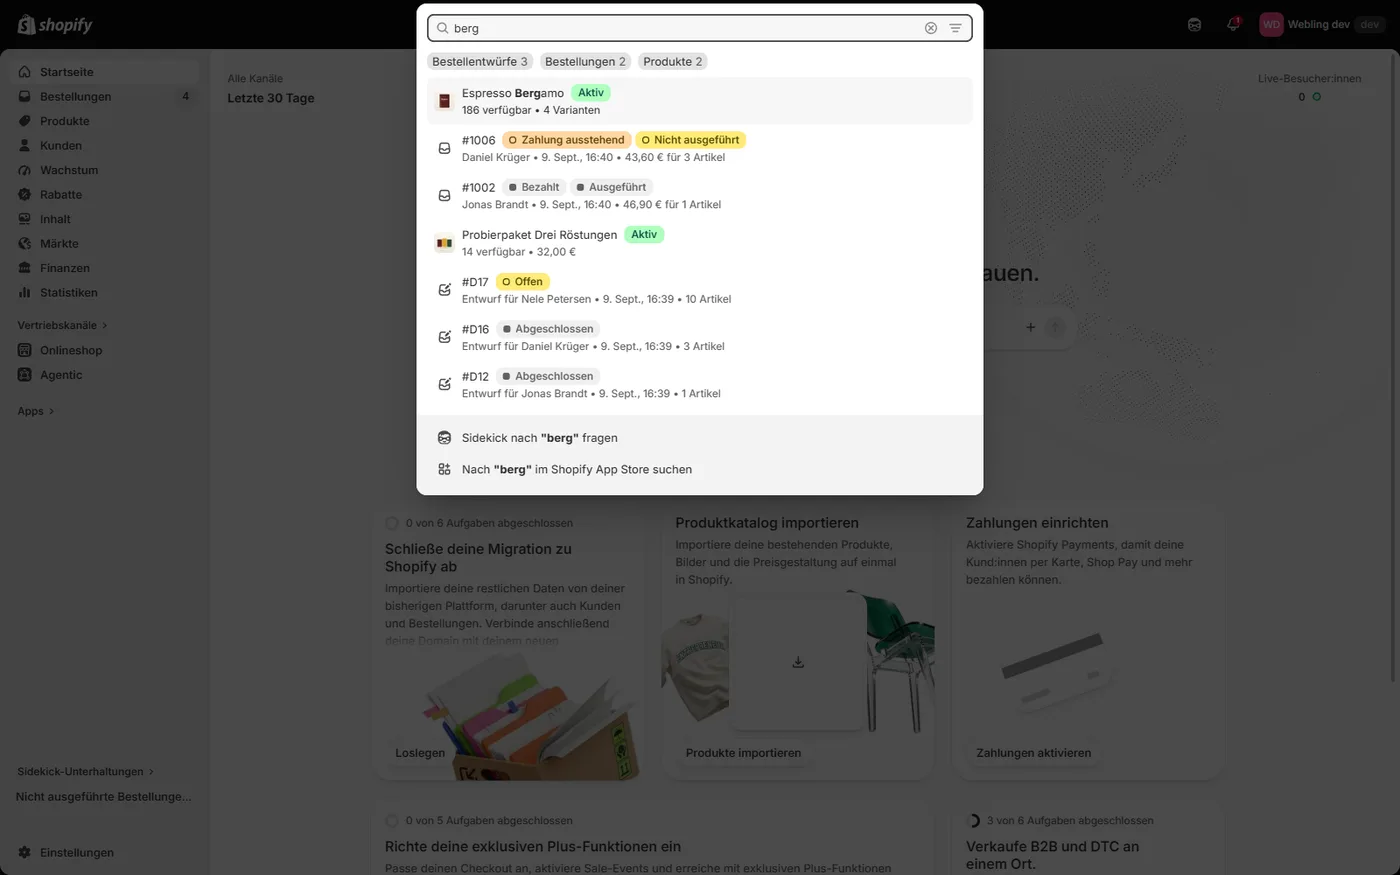The width and height of the screenshot is (1400, 875).
Task: Clear the search field text
Action: [x=931, y=28]
